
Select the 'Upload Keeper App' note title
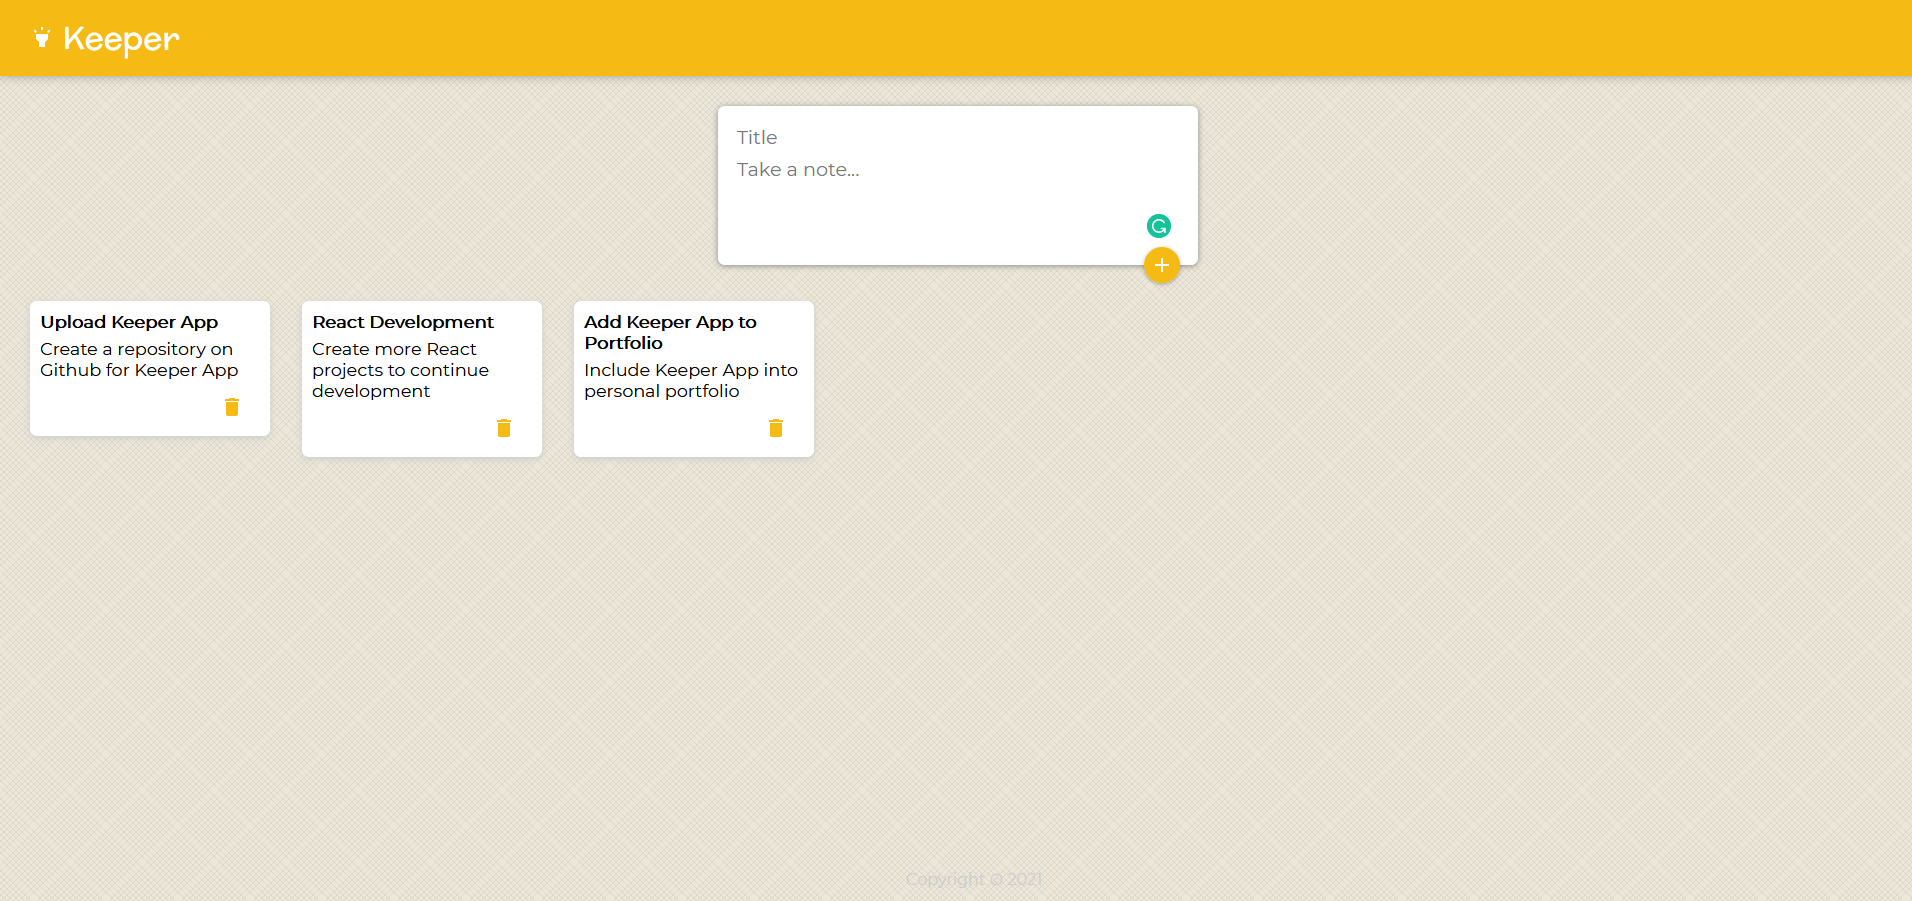[129, 322]
